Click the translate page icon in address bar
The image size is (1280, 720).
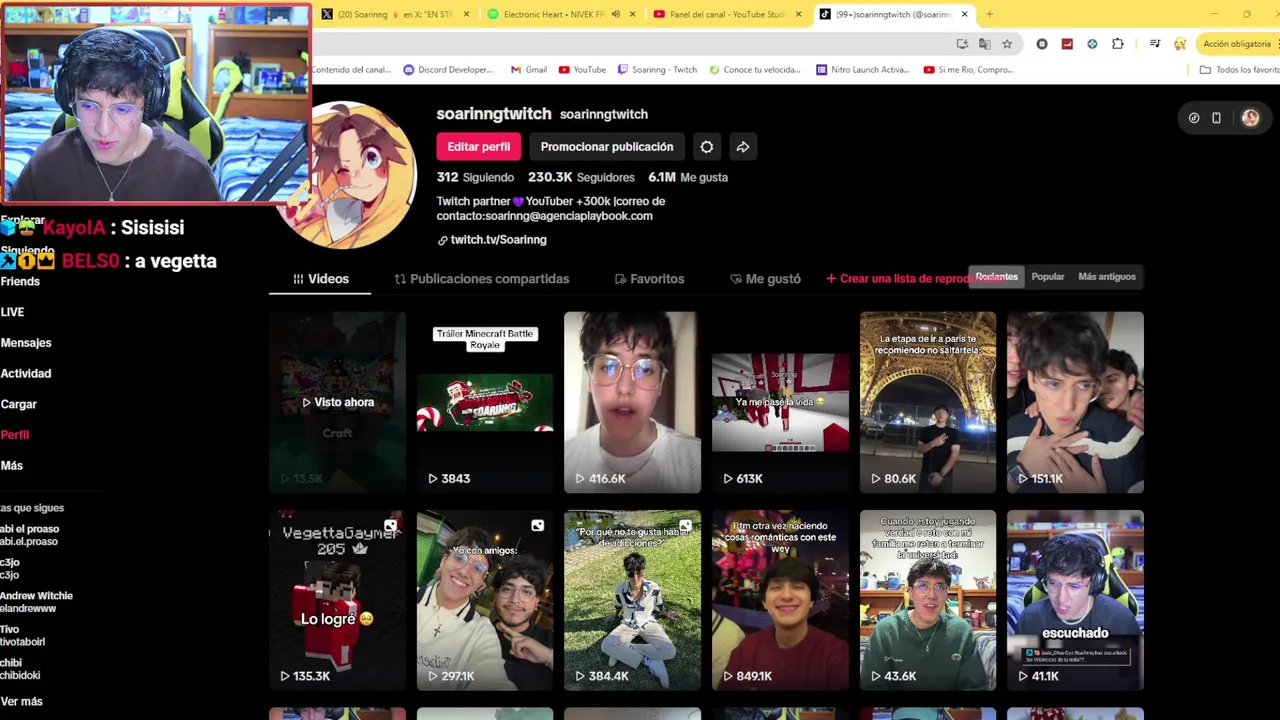(985, 44)
